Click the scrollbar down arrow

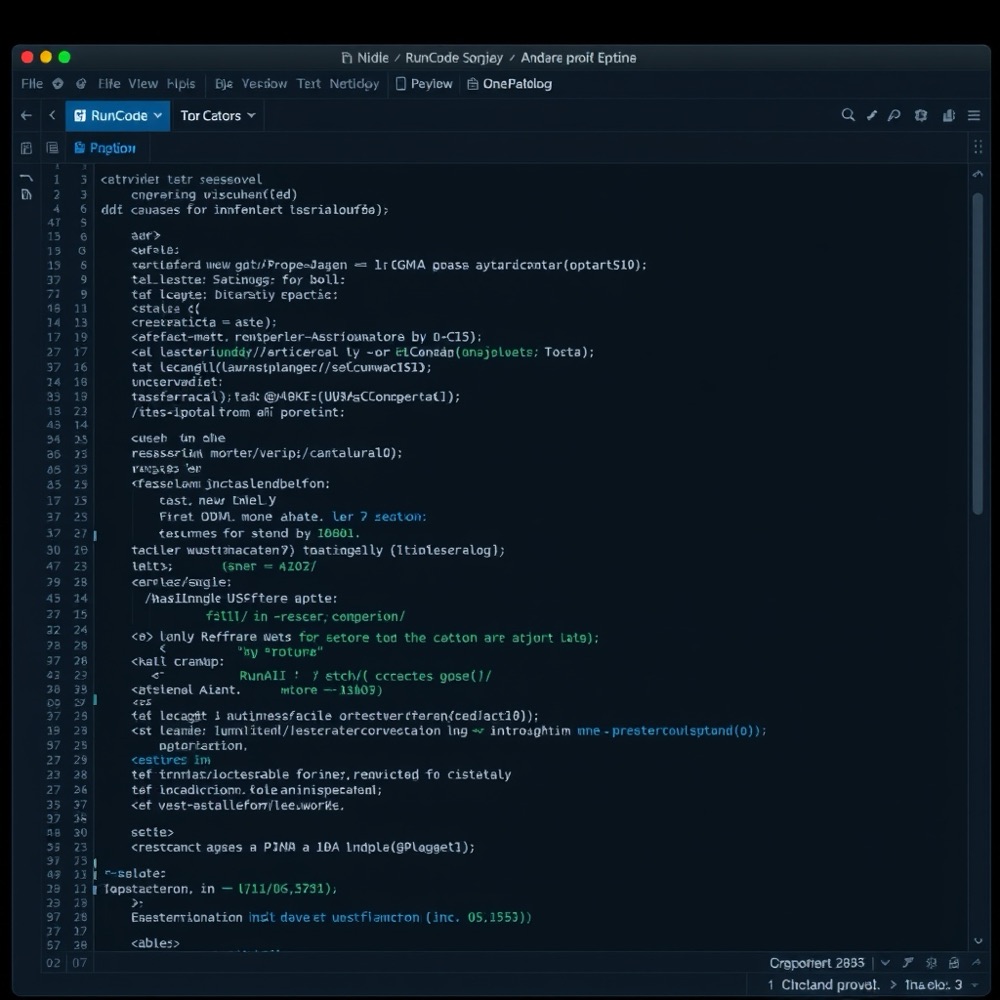pyautogui.click(x=978, y=941)
